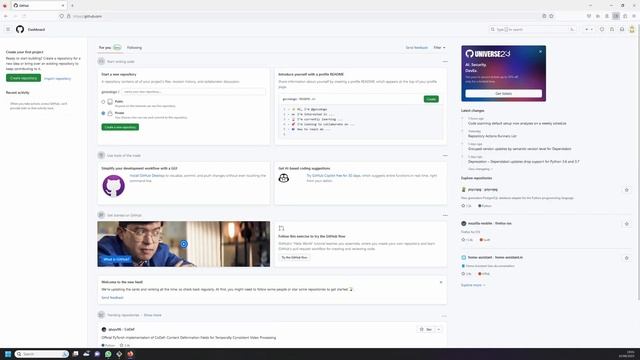Image resolution: width=640 pixels, height=360 pixels.
Task: Open the Repository Actions Runners List changelog entry
Action: tap(492, 136)
